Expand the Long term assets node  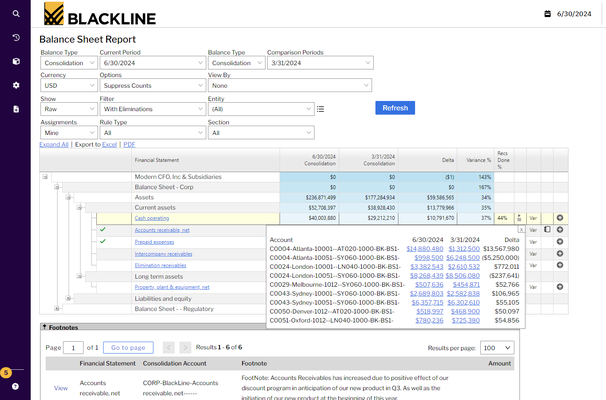(x=79, y=276)
